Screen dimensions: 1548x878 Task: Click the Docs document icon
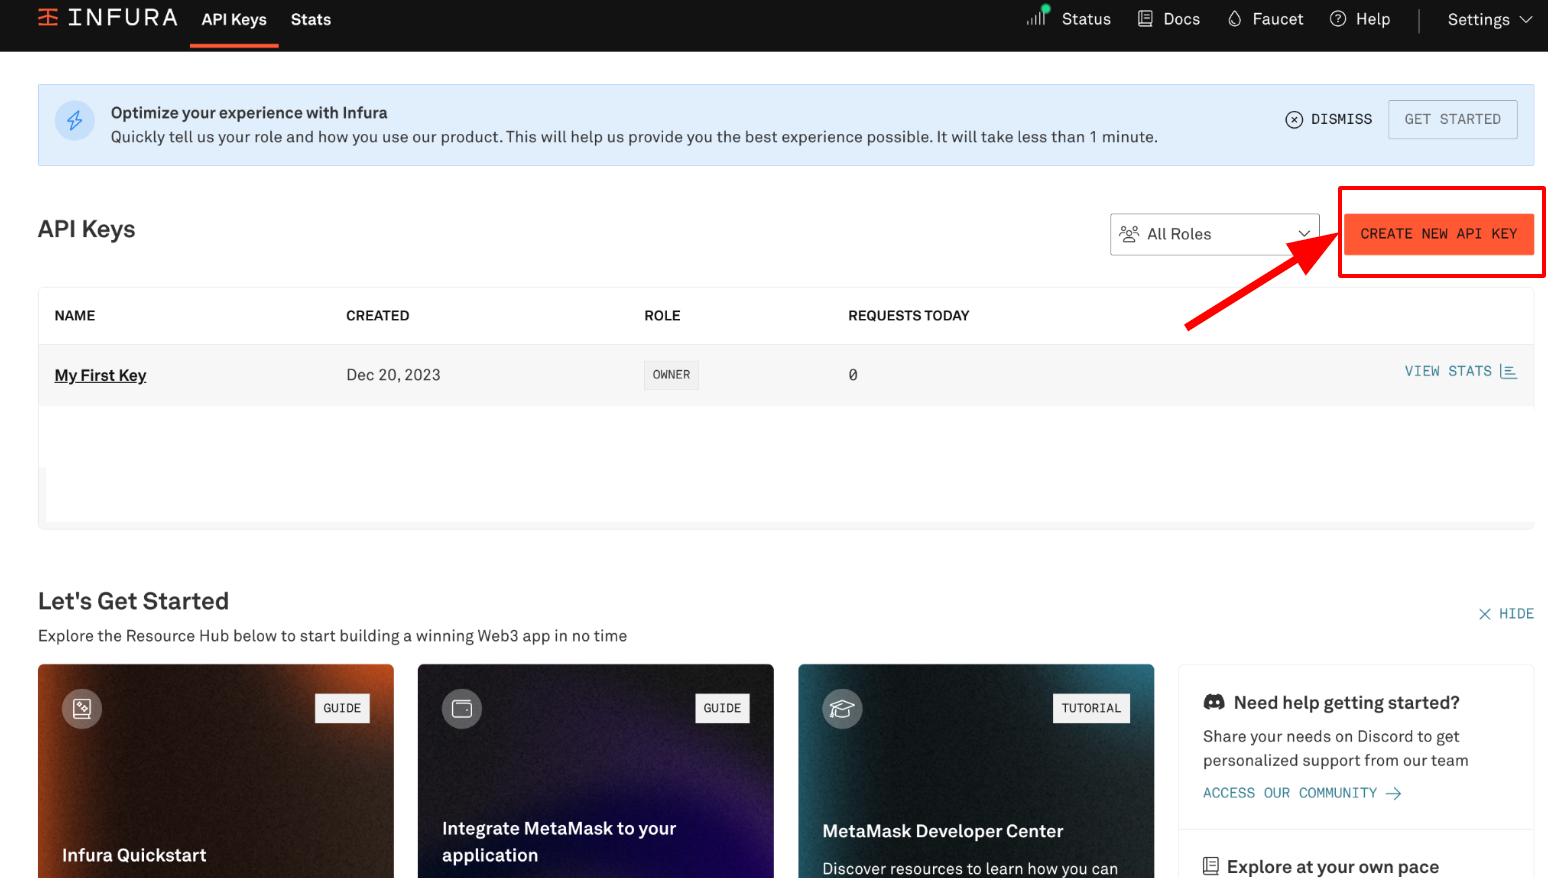1145,19
